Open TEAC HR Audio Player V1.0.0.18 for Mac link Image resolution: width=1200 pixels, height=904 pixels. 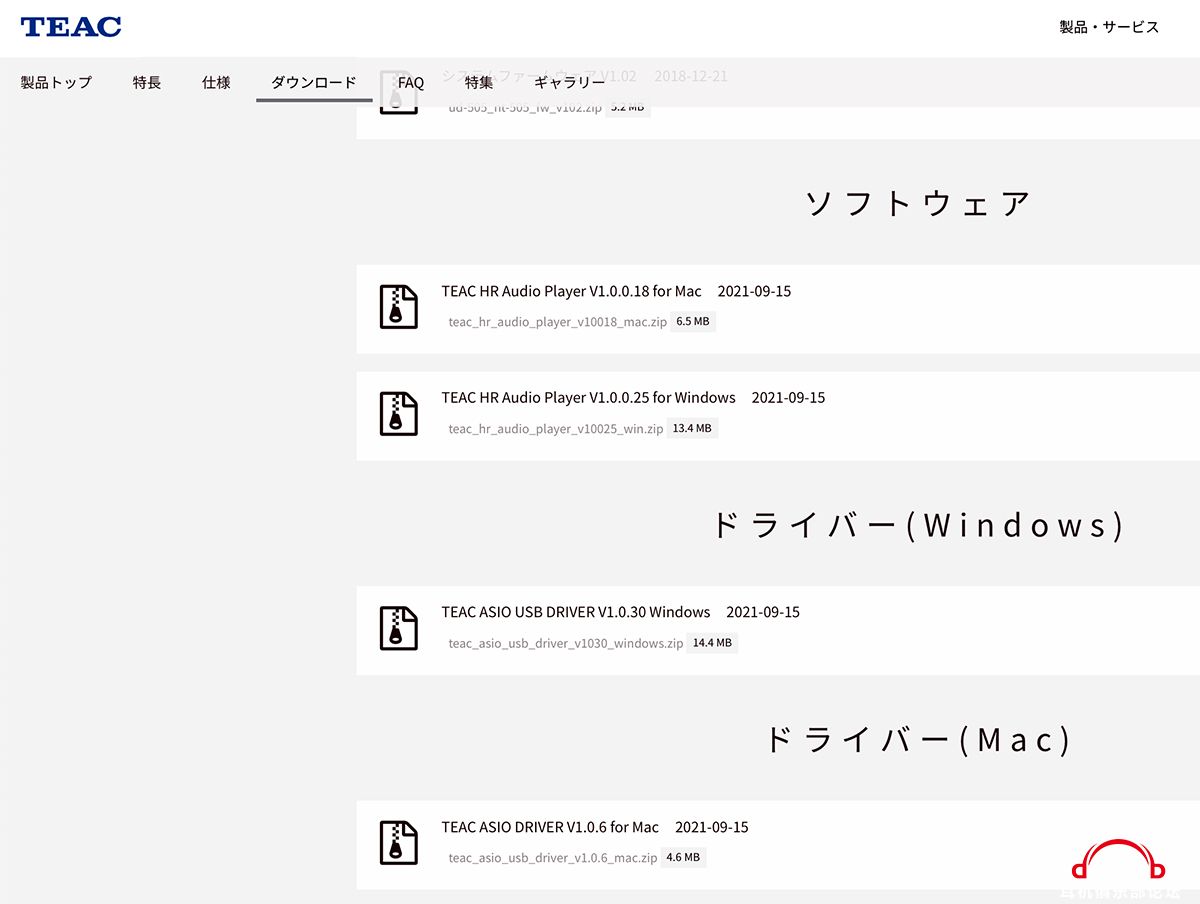point(571,292)
